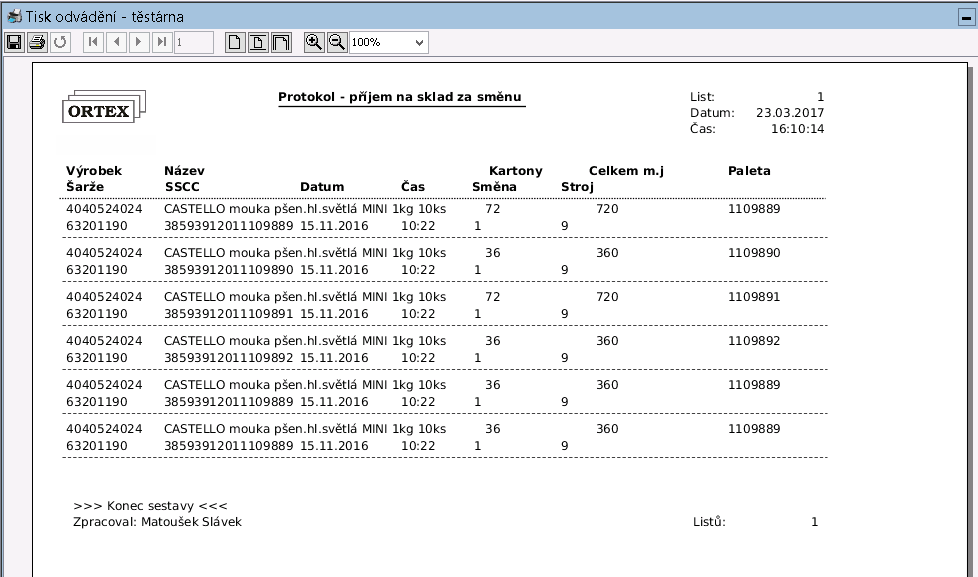Select the page view icon with text lines
Image resolution: width=978 pixels, height=577 pixels.
click(258, 42)
